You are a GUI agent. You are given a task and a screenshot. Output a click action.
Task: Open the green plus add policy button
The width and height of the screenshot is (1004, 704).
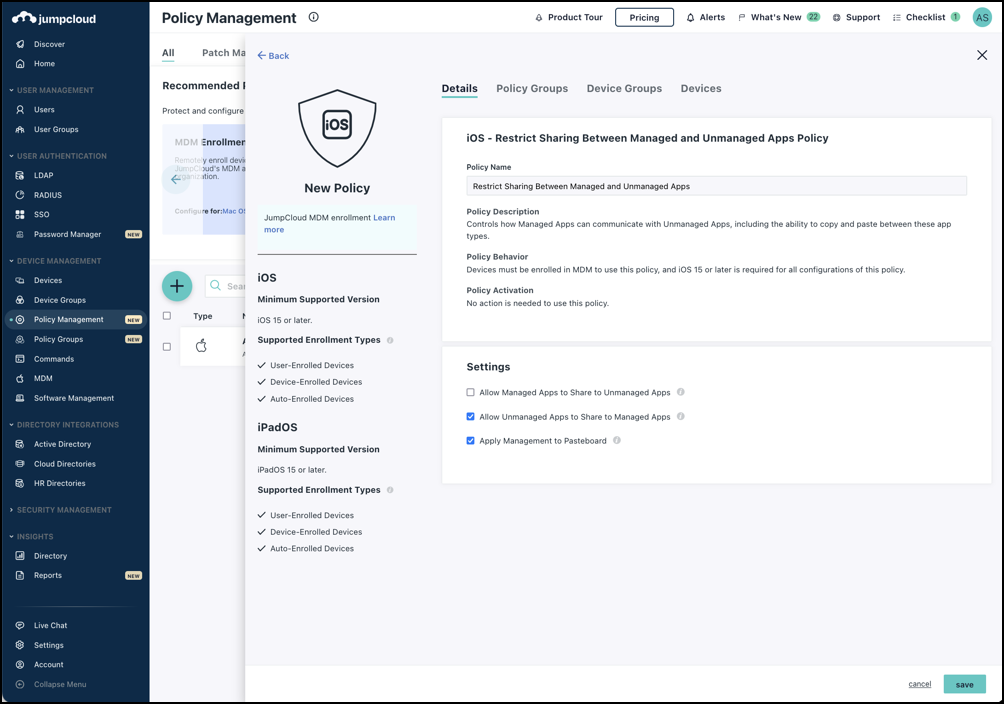pyautogui.click(x=177, y=286)
